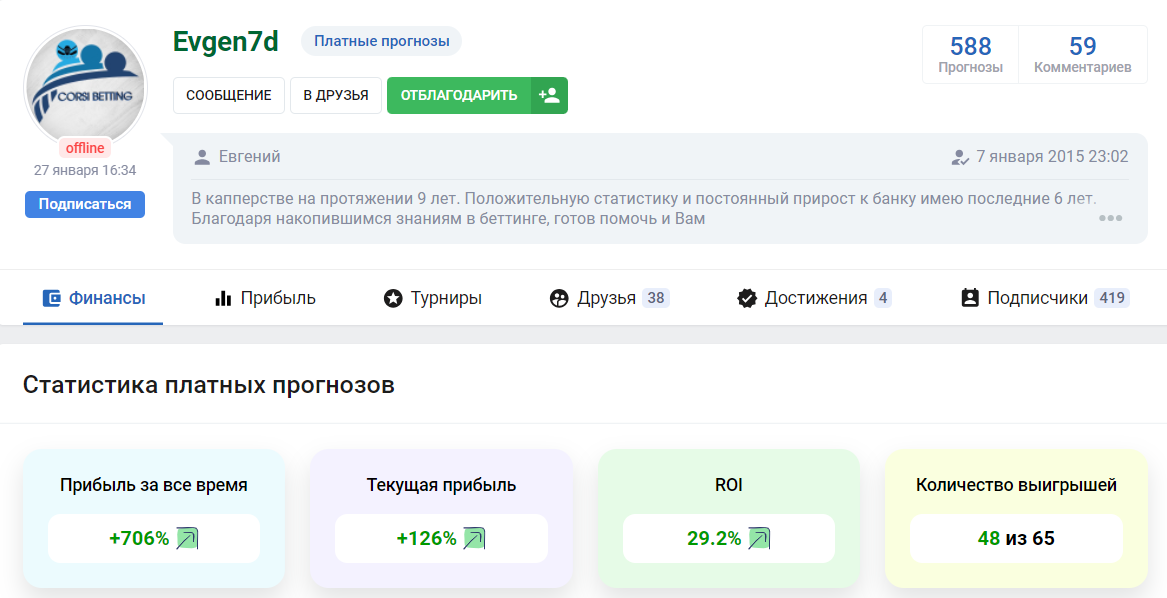This screenshot has width=1167, height=598.
Task: Expand the bio with the three dots
Action: point(1110,219)
